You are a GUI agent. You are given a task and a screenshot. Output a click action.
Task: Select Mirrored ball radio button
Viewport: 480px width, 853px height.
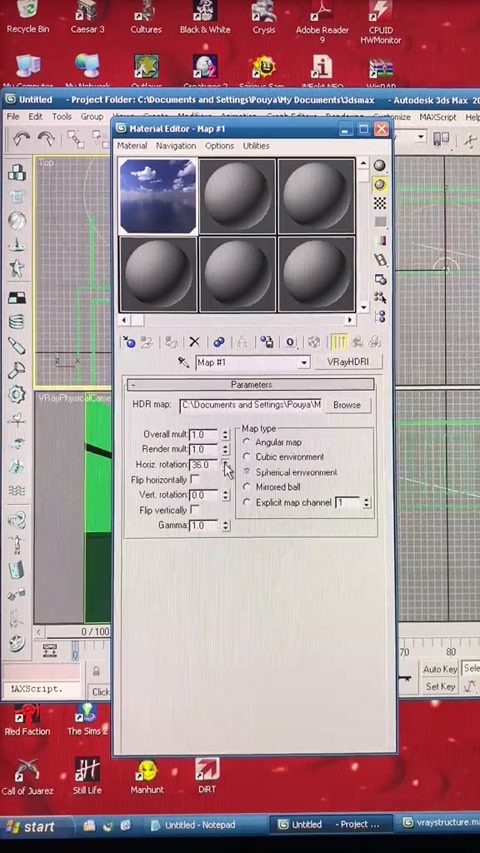pyautogui.click(x=247, y=487)
